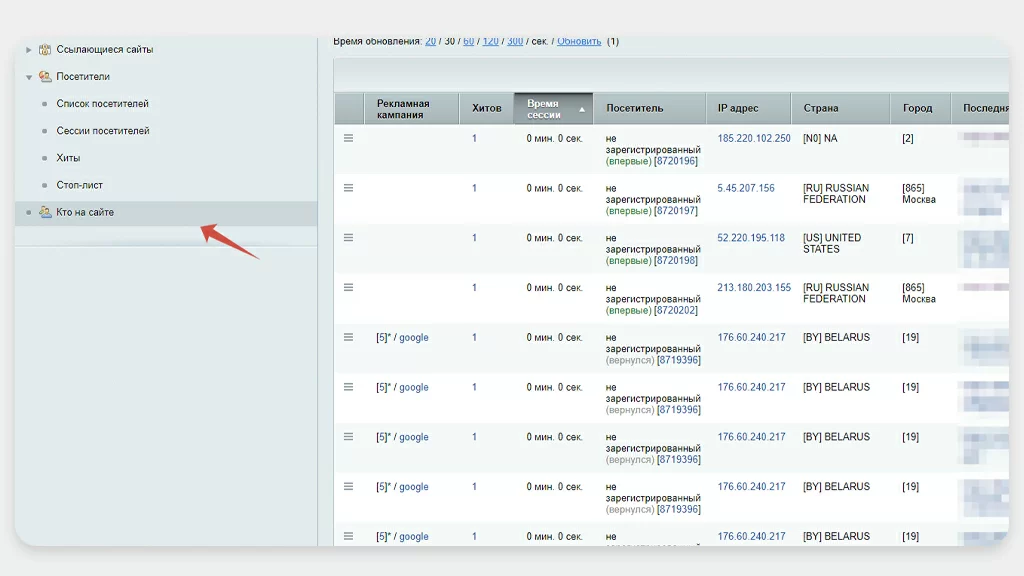The height and width of the screenshot is (576, 1024).
Task: Click the Обновить refresh link
Action: coord(579,41)
